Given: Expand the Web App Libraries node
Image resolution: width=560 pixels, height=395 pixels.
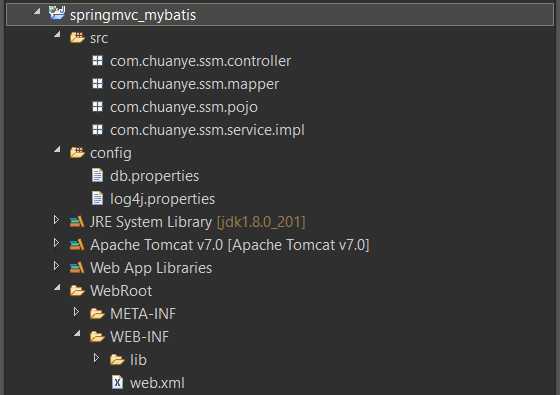Looking at the screenshot, I should (x=56, y=265).
